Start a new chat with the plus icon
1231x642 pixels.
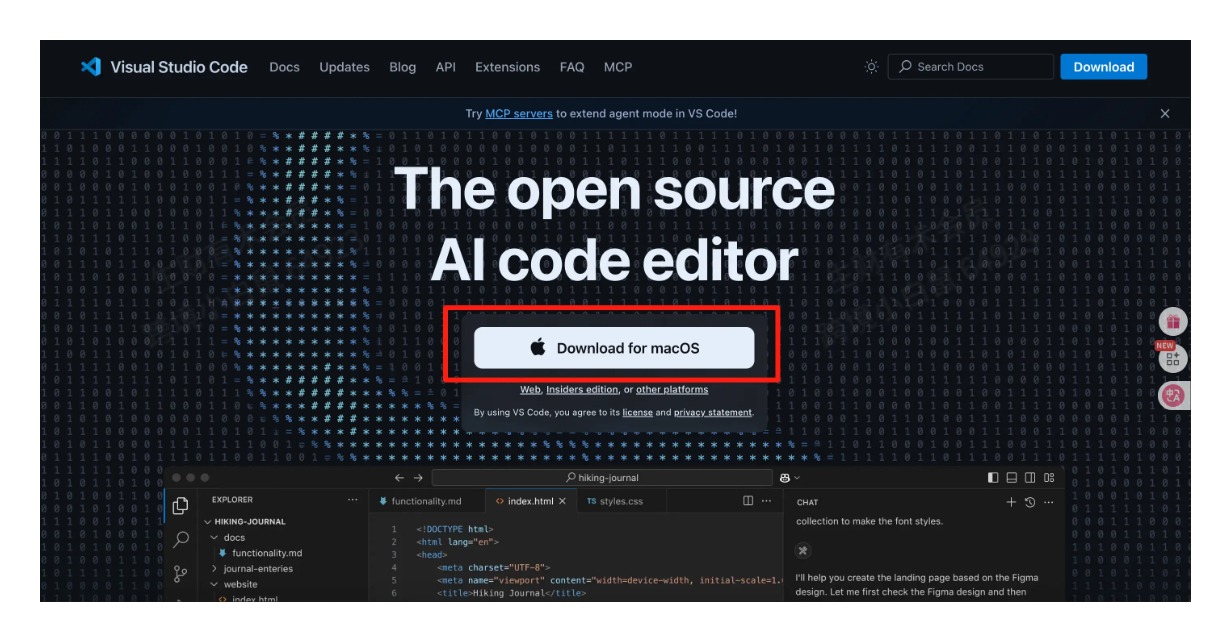point(1011,502)
